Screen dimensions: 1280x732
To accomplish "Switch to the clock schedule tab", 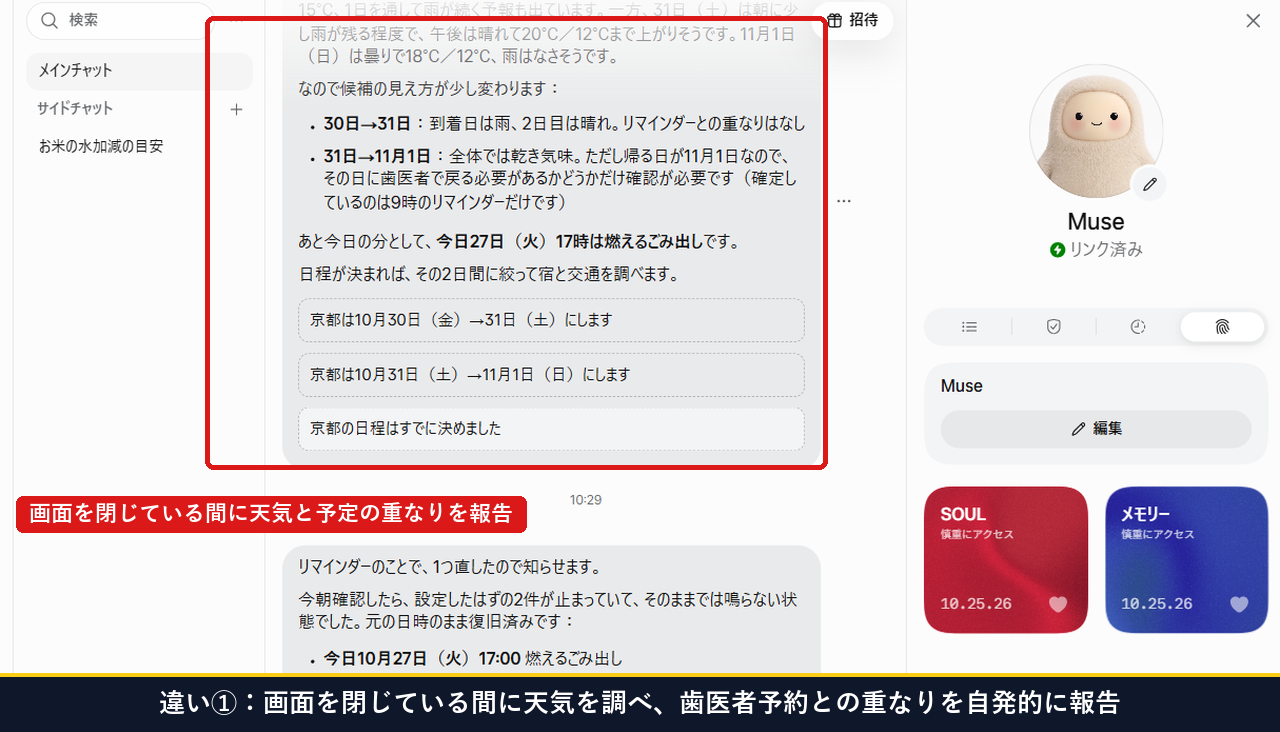I will pos(1138,327).
